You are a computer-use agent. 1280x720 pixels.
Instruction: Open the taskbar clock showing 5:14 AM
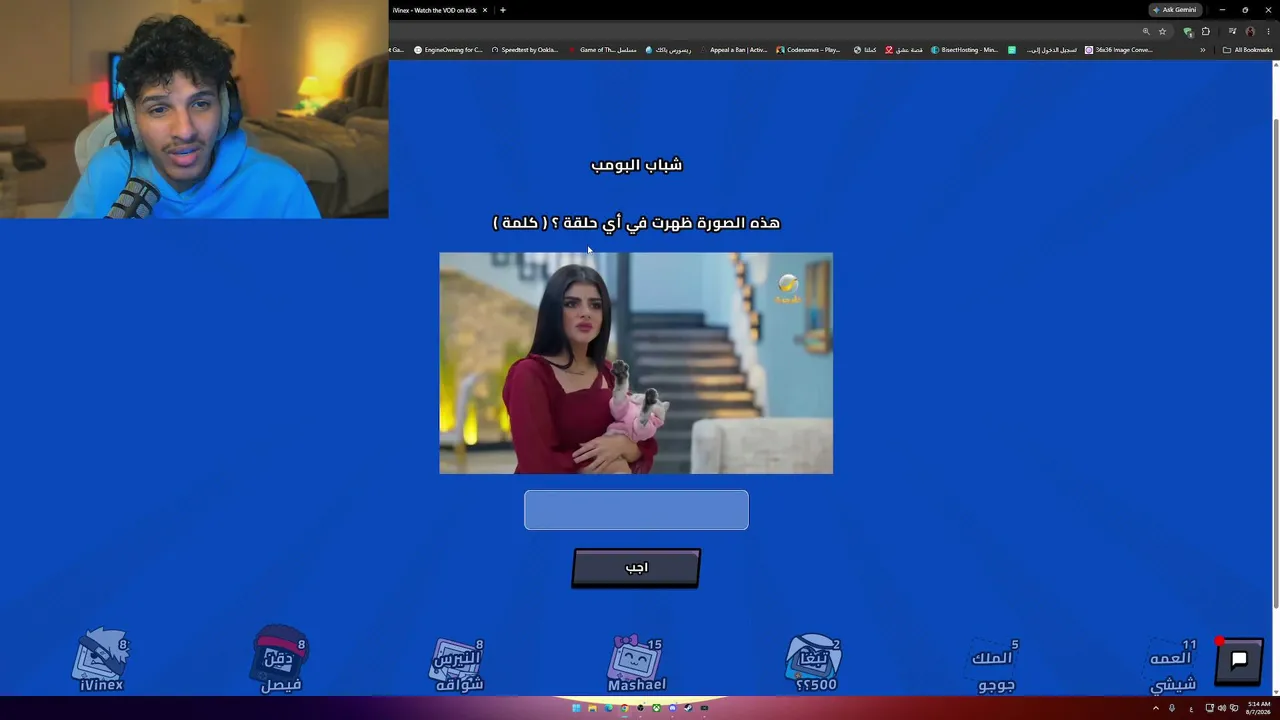[1259, 708]
